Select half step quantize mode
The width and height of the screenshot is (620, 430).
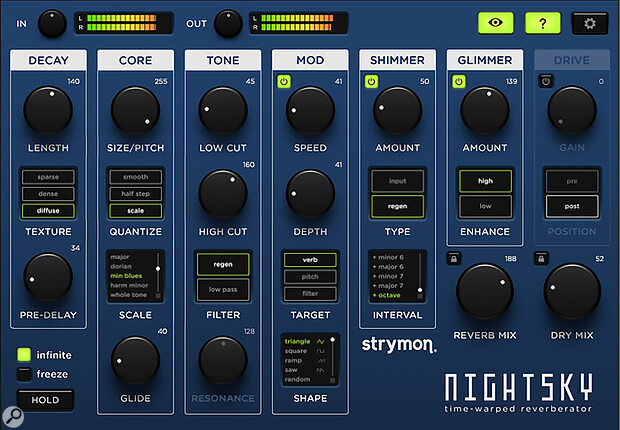point(136,194)
